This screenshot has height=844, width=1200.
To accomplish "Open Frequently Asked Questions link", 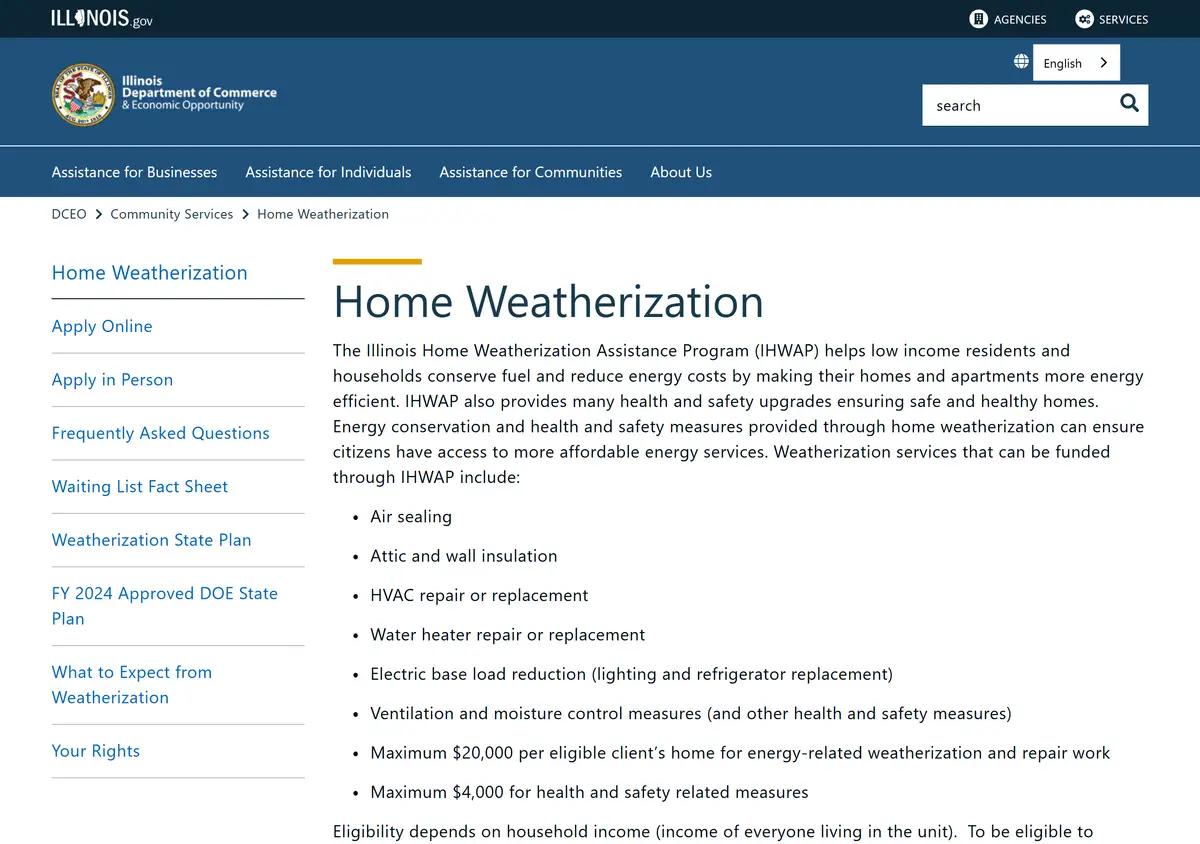I will (x=160, y=433).
